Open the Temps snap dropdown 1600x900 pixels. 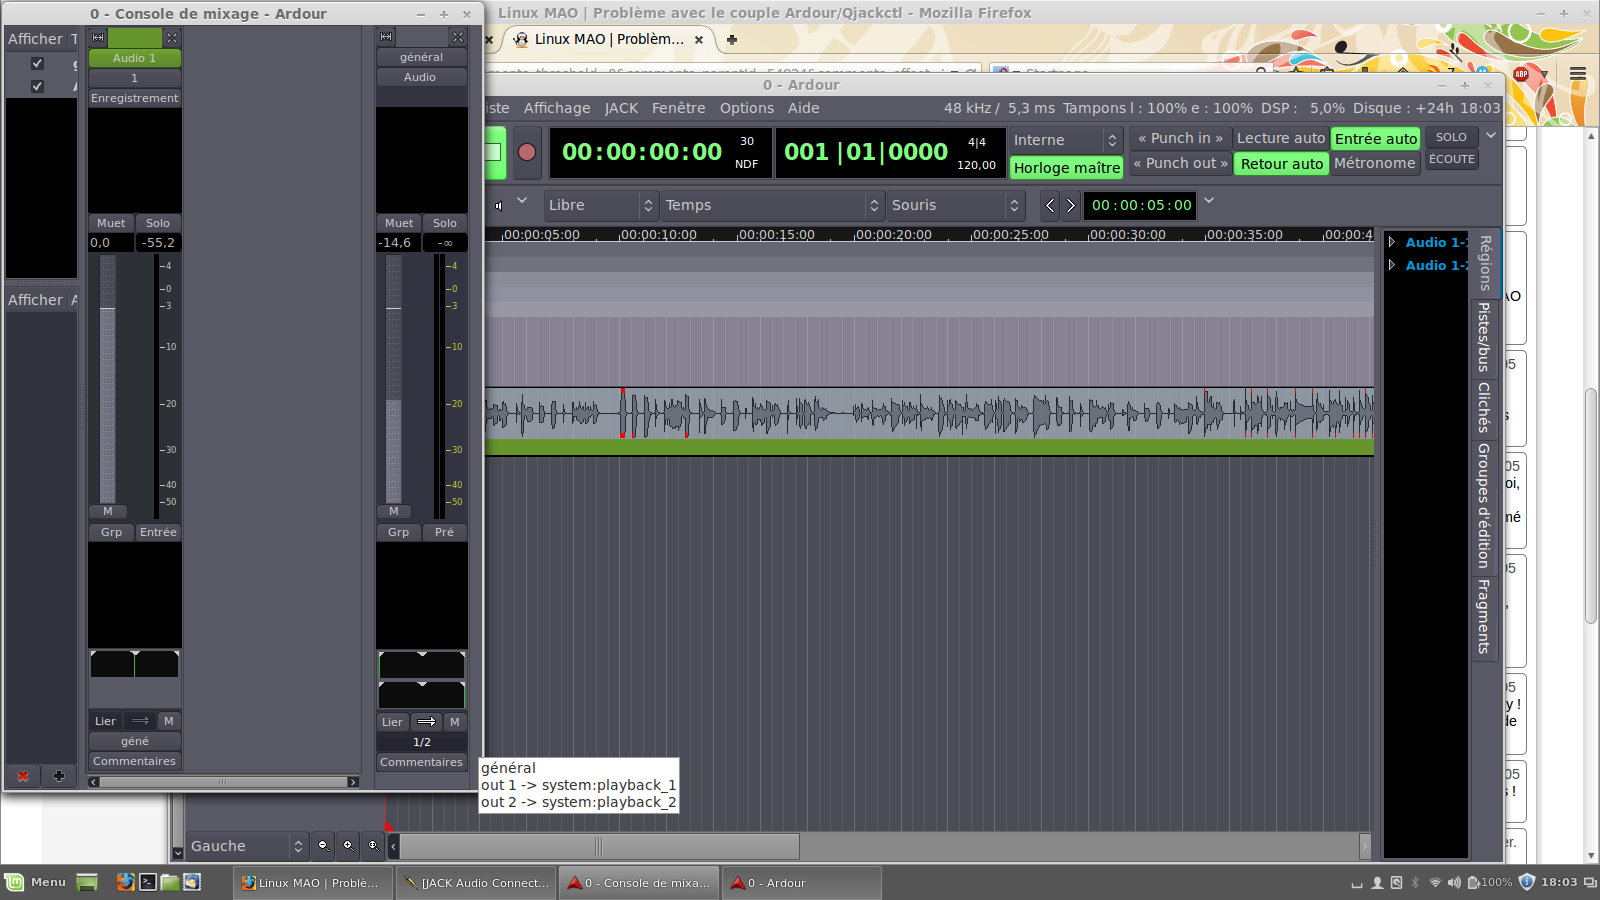pos(773,205)
